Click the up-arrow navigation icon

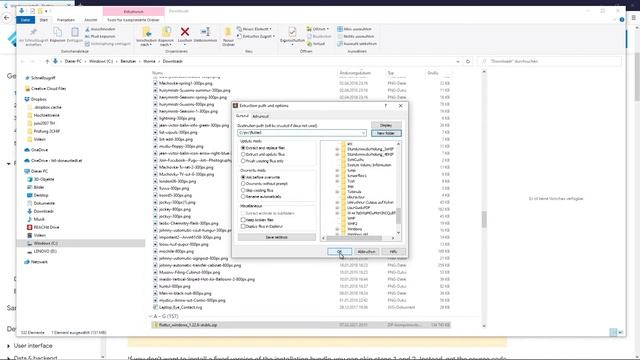point(47,61)
